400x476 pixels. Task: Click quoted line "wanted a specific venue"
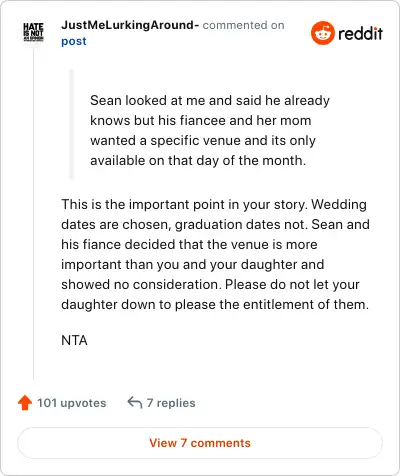click(203, 140)
